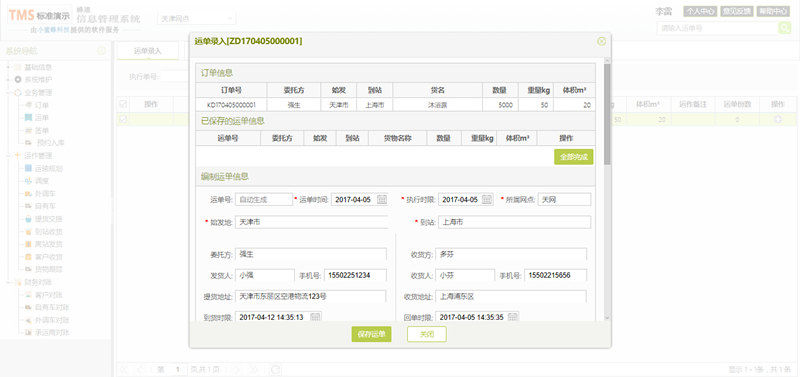Open the calendar picker for 到货时限
Screen dimensions: 800x377
coord(315,317)
